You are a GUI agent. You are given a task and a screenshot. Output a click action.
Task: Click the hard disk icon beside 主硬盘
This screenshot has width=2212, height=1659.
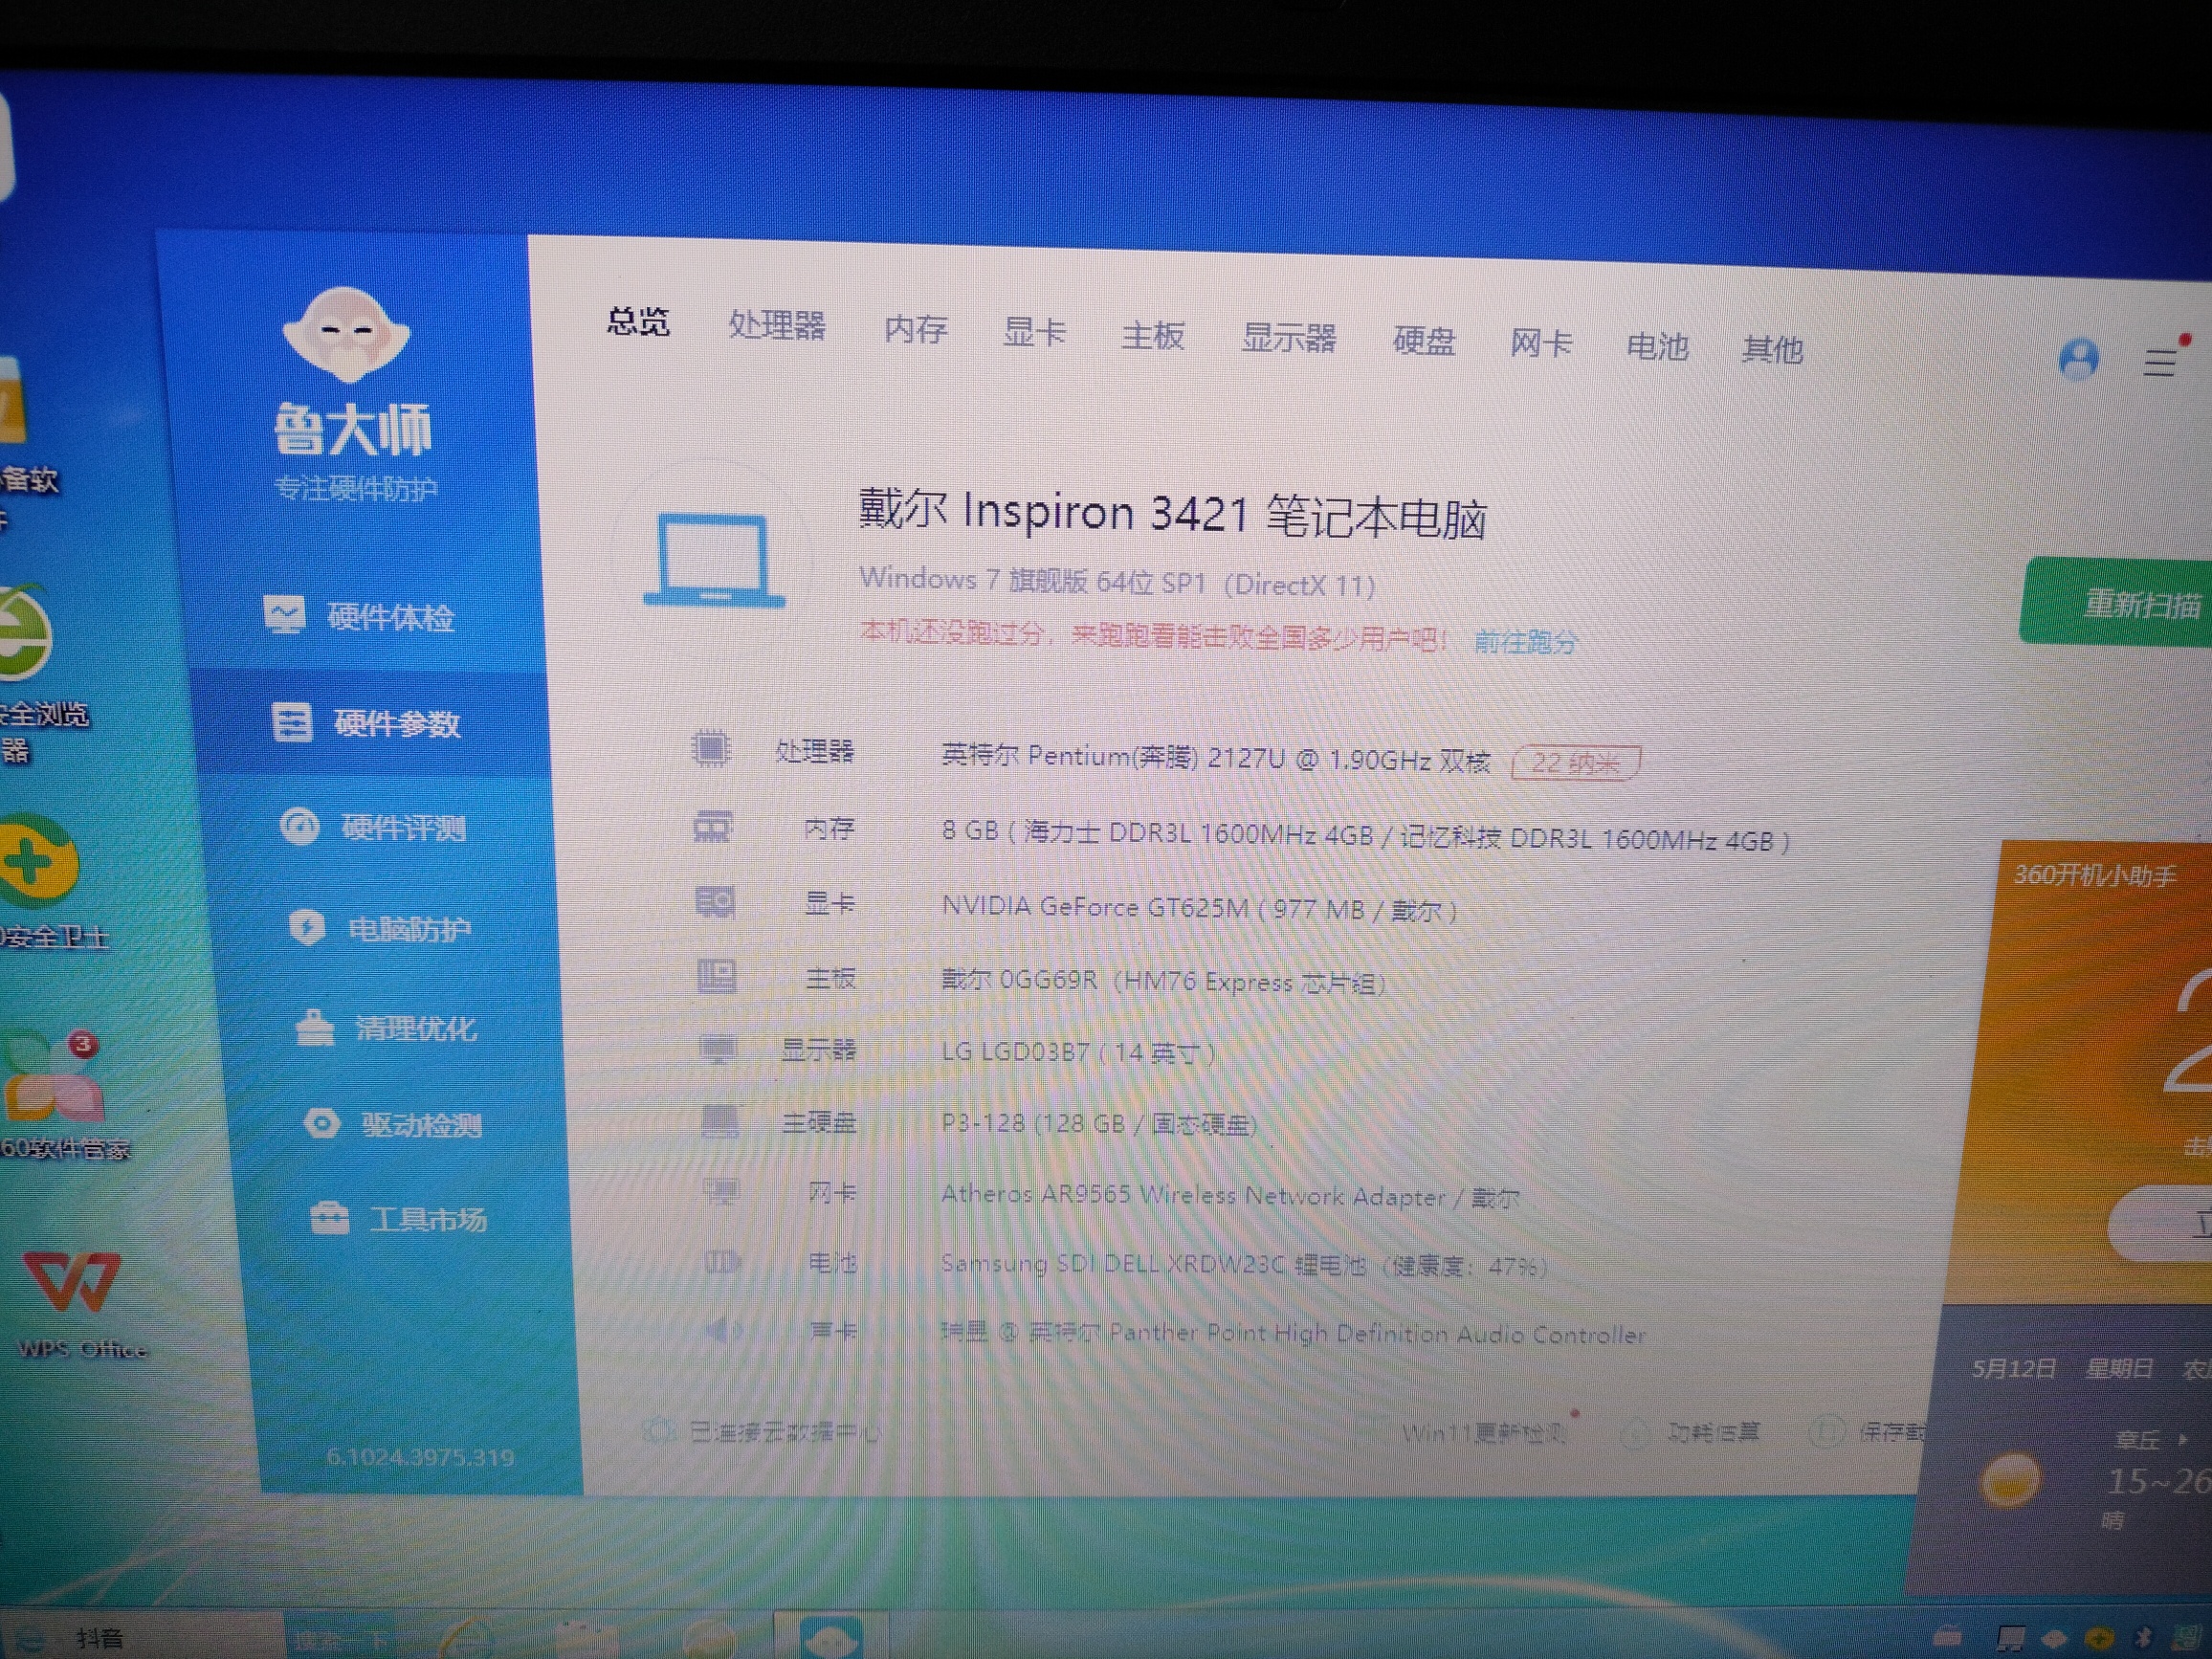tap(720, 1121)
